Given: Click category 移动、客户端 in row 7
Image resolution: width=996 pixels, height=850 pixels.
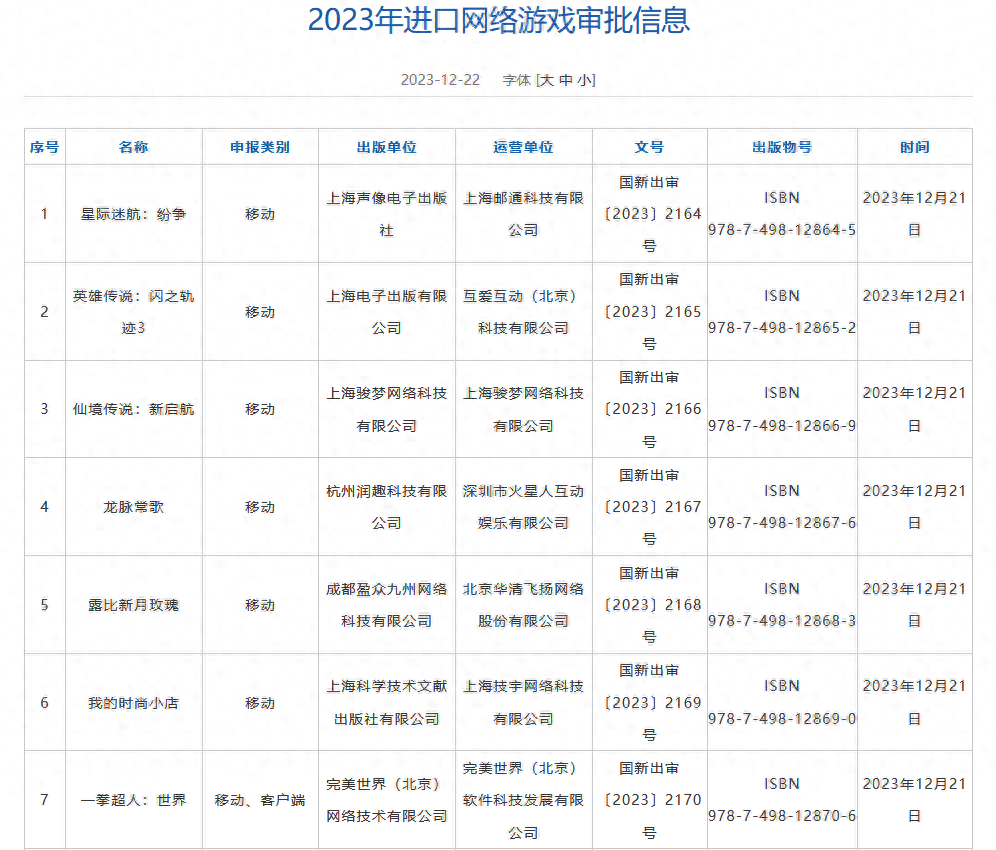Looking at the screenshot, I should coord(260,800).
